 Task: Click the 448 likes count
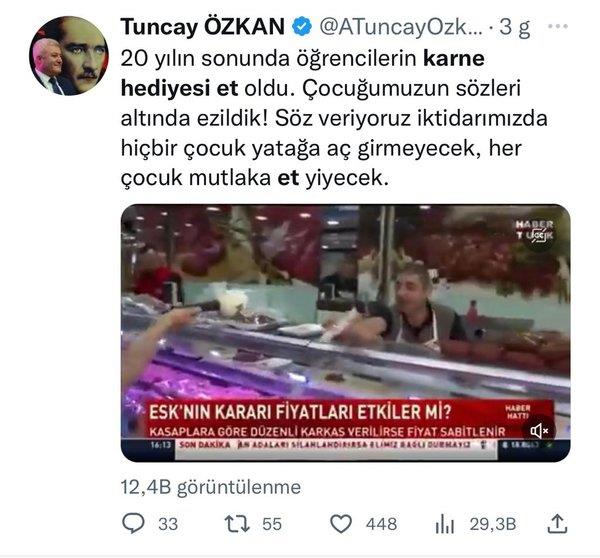point(381,524)
